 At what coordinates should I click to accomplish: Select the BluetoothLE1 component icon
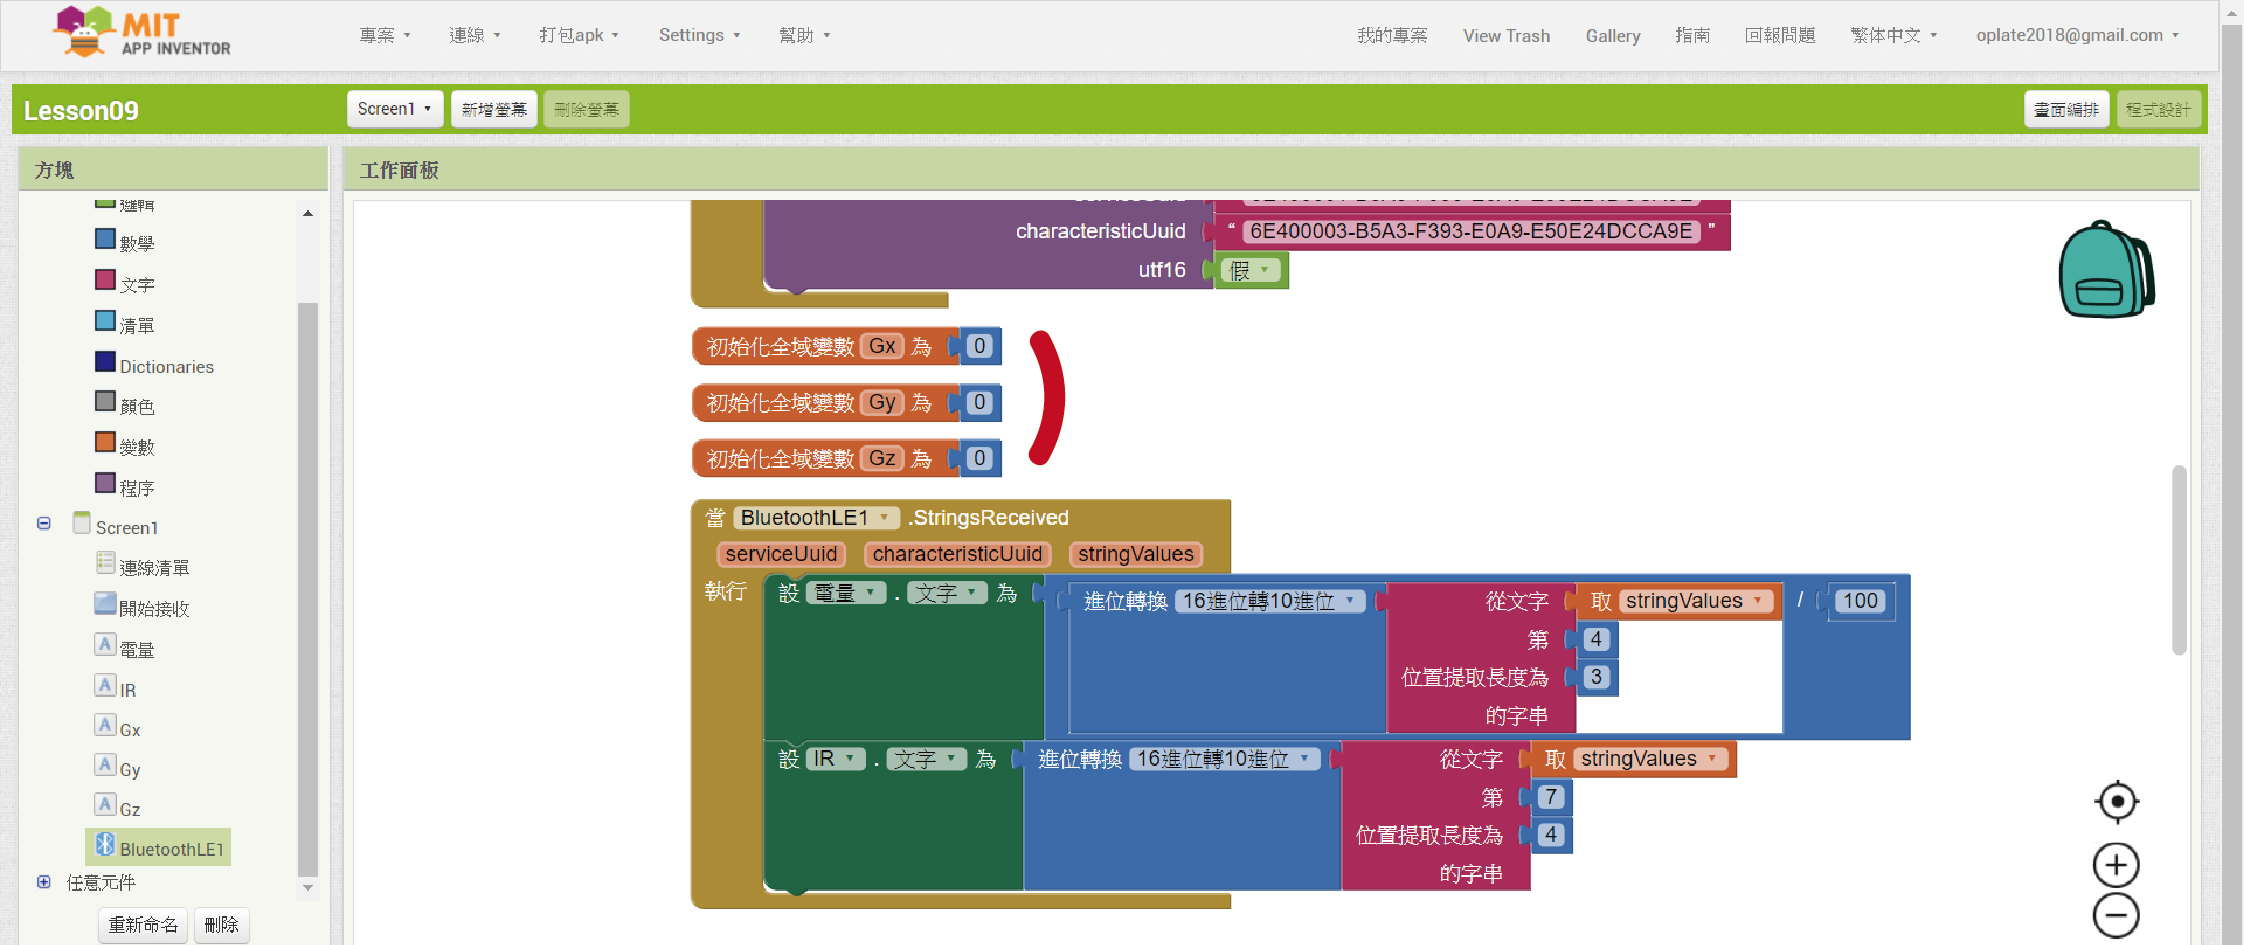[106, 846]
